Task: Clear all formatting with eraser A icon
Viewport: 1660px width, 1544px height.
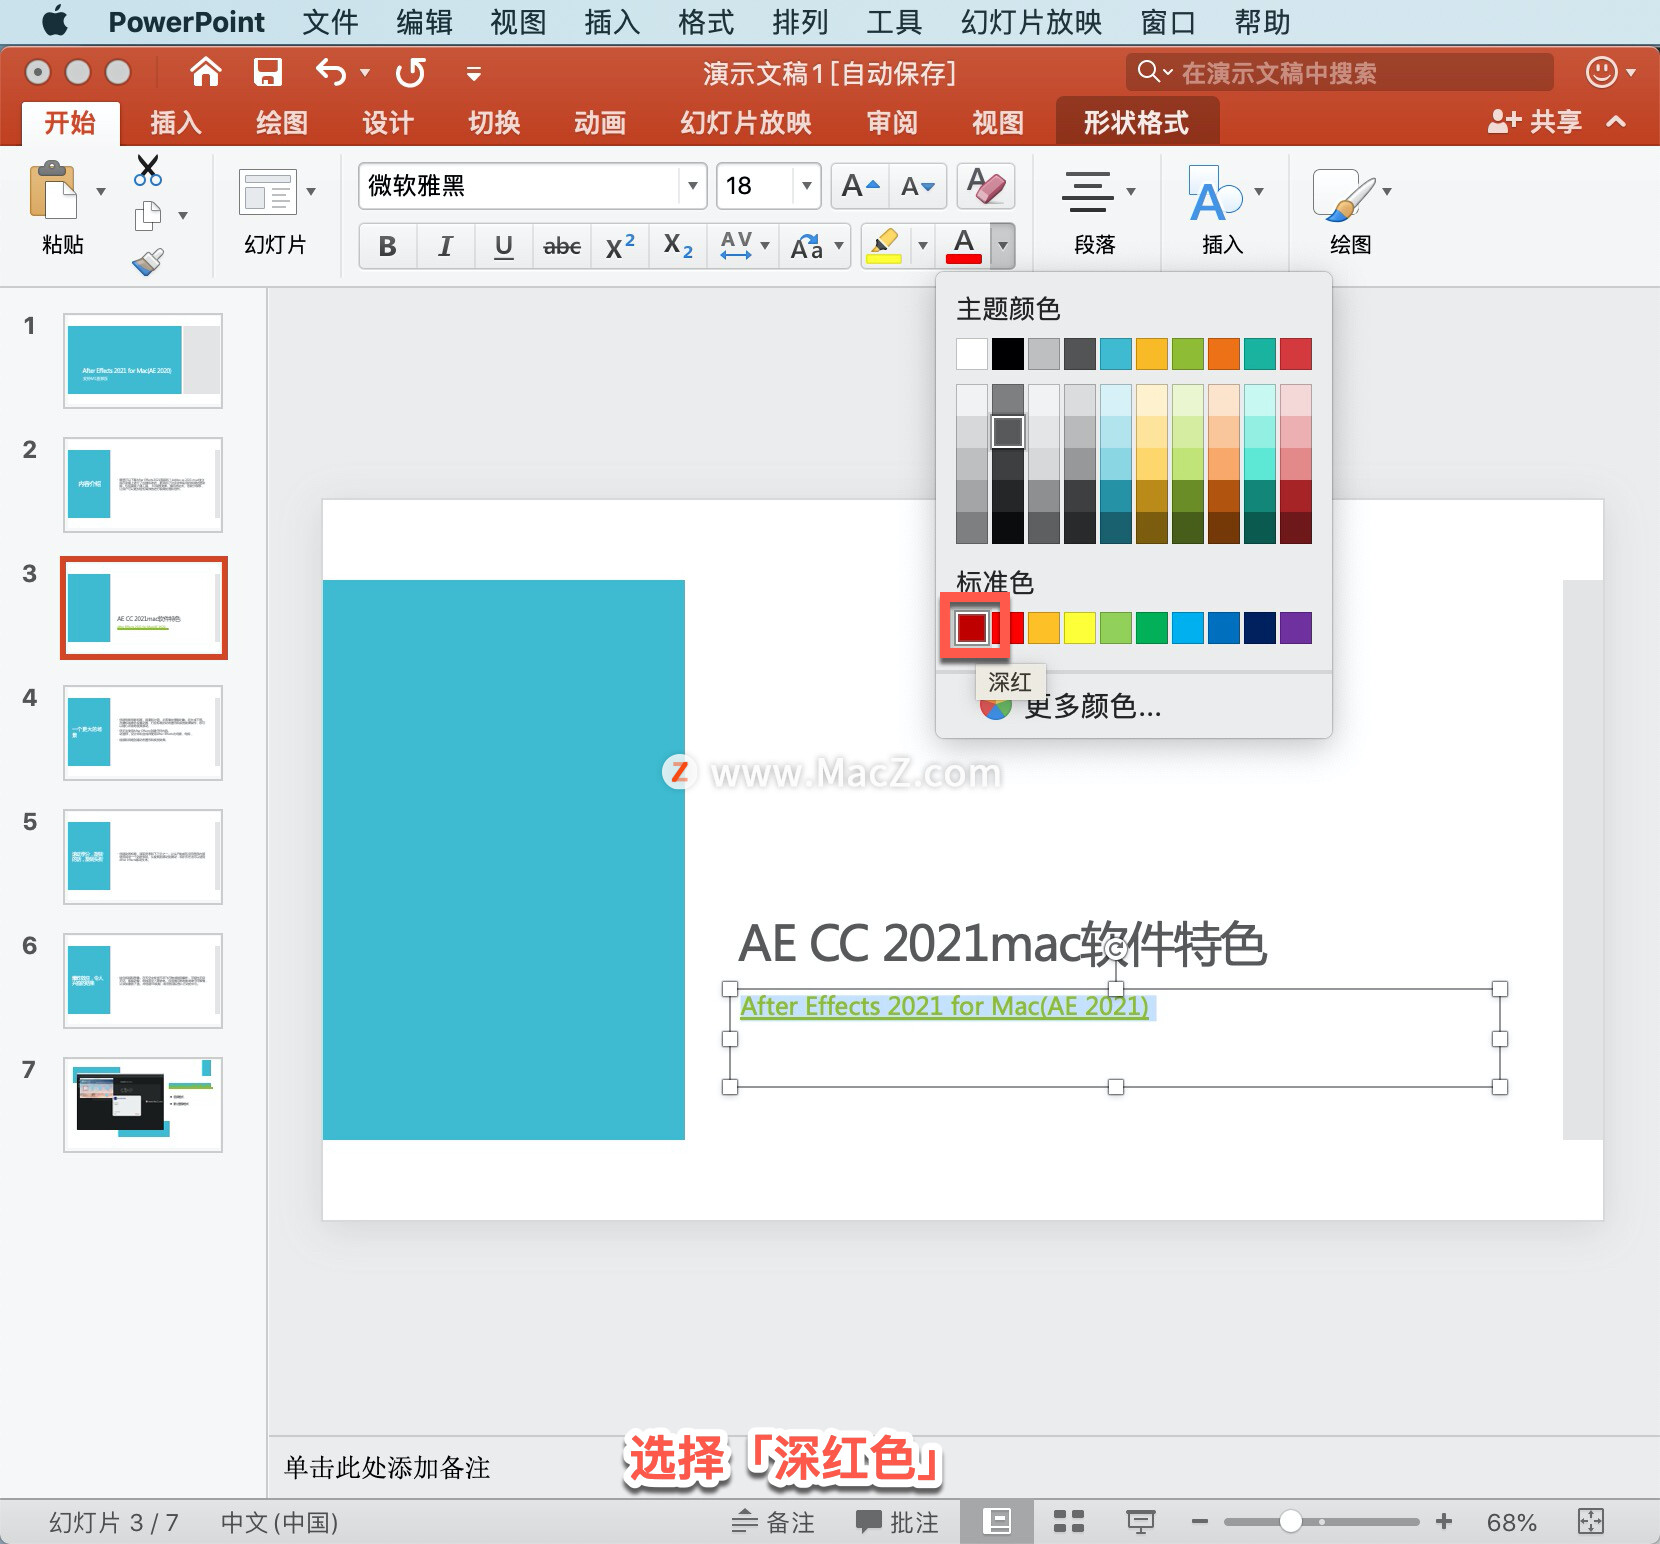Action: (x=986, y=186)
